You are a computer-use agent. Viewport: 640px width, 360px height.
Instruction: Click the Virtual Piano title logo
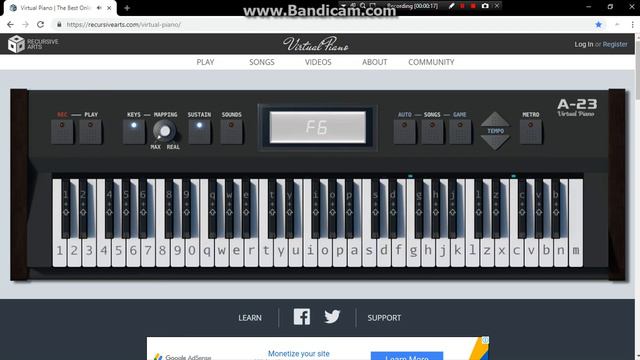316,44
